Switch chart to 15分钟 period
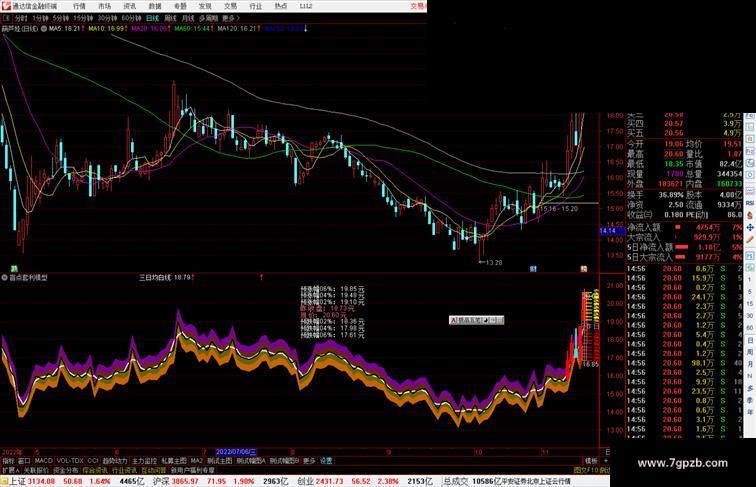This screenshot has width=756, height=487. point(83,18)
